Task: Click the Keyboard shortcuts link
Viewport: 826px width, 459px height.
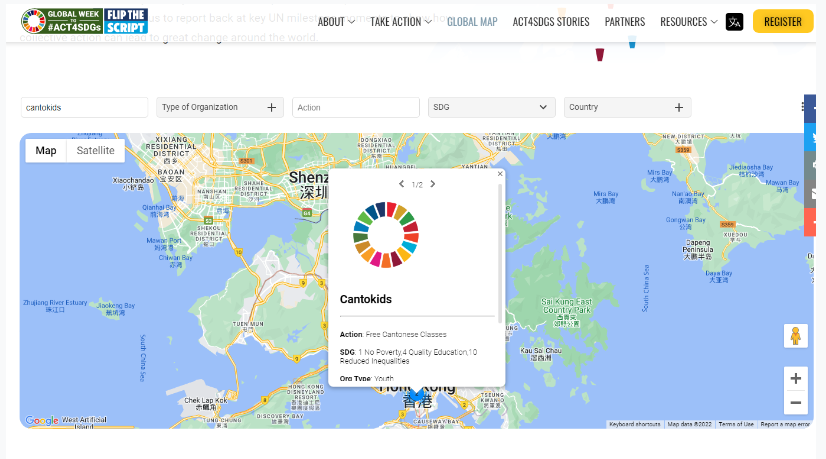Action: pyautogui.click(x=634, y=424)
